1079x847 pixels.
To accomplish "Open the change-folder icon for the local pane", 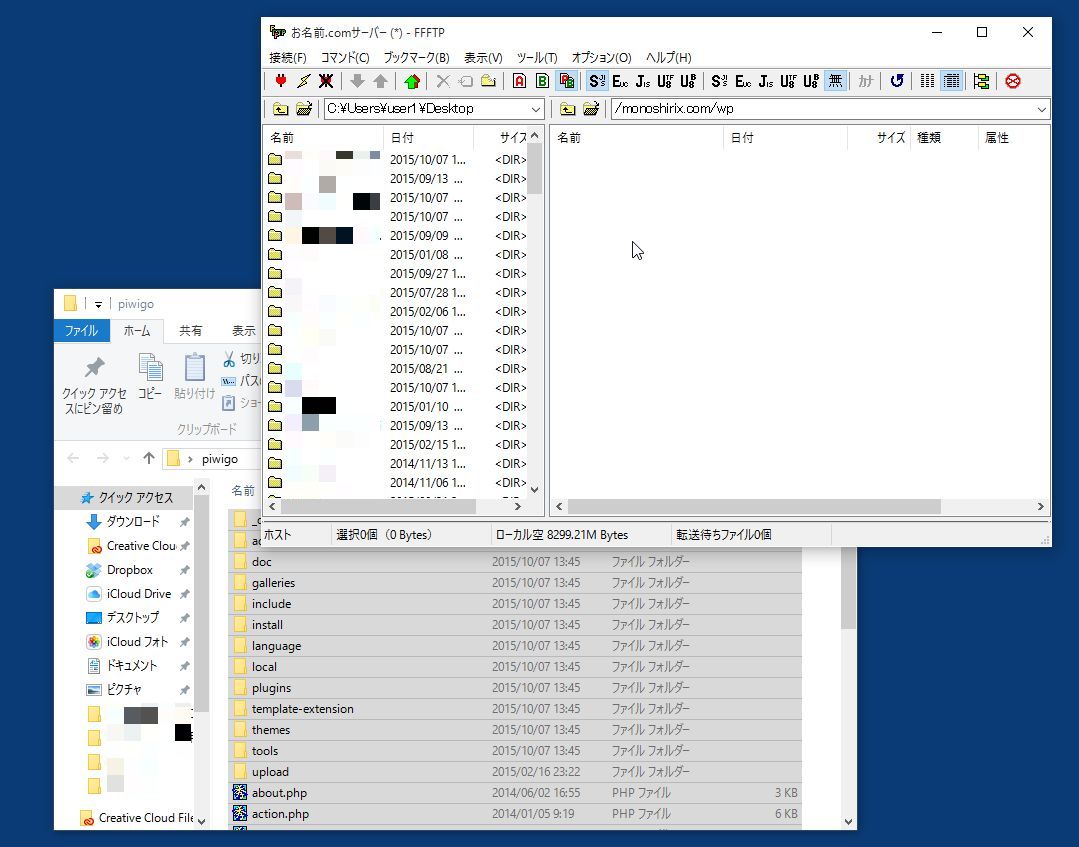I will (303, 109).
